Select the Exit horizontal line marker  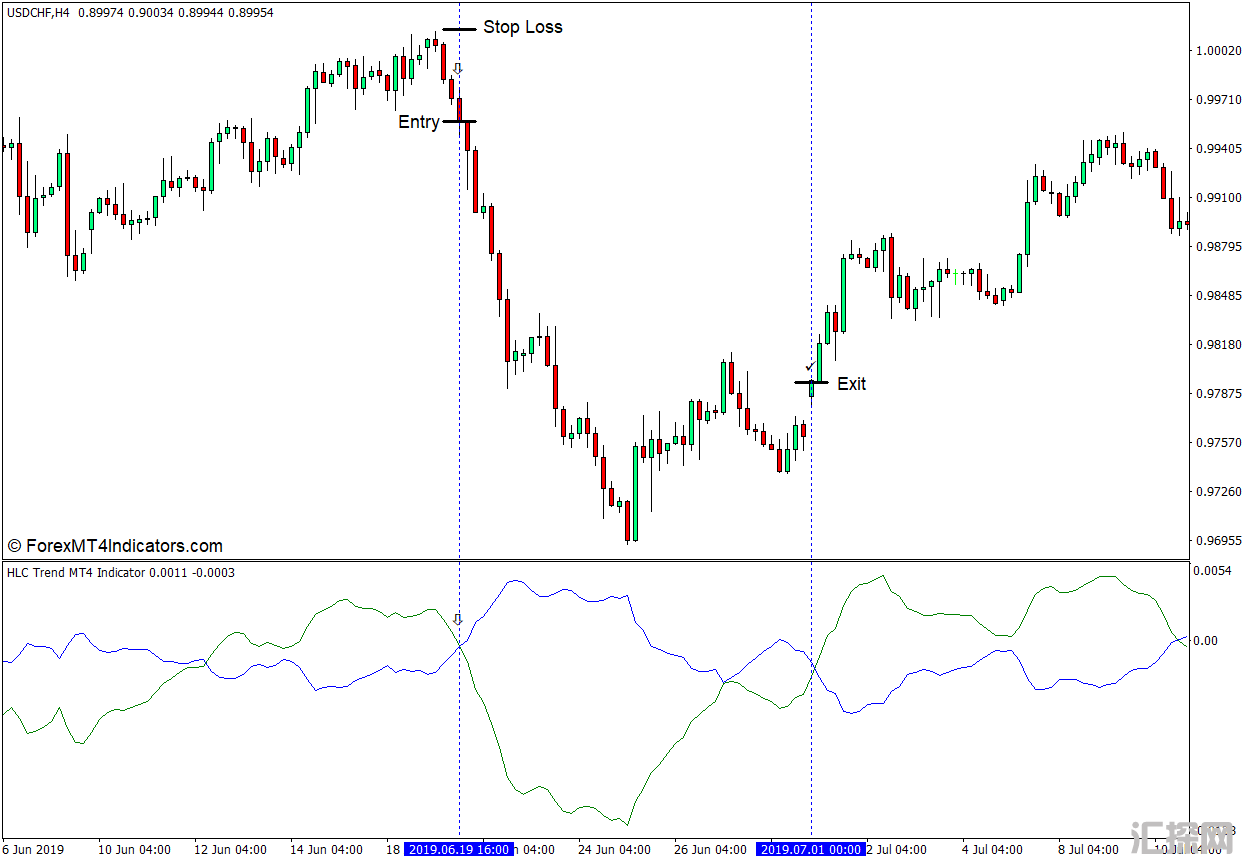click(811, 382)
